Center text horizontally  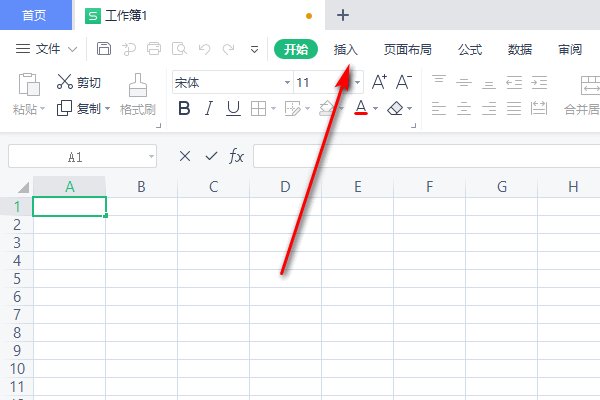464,109
